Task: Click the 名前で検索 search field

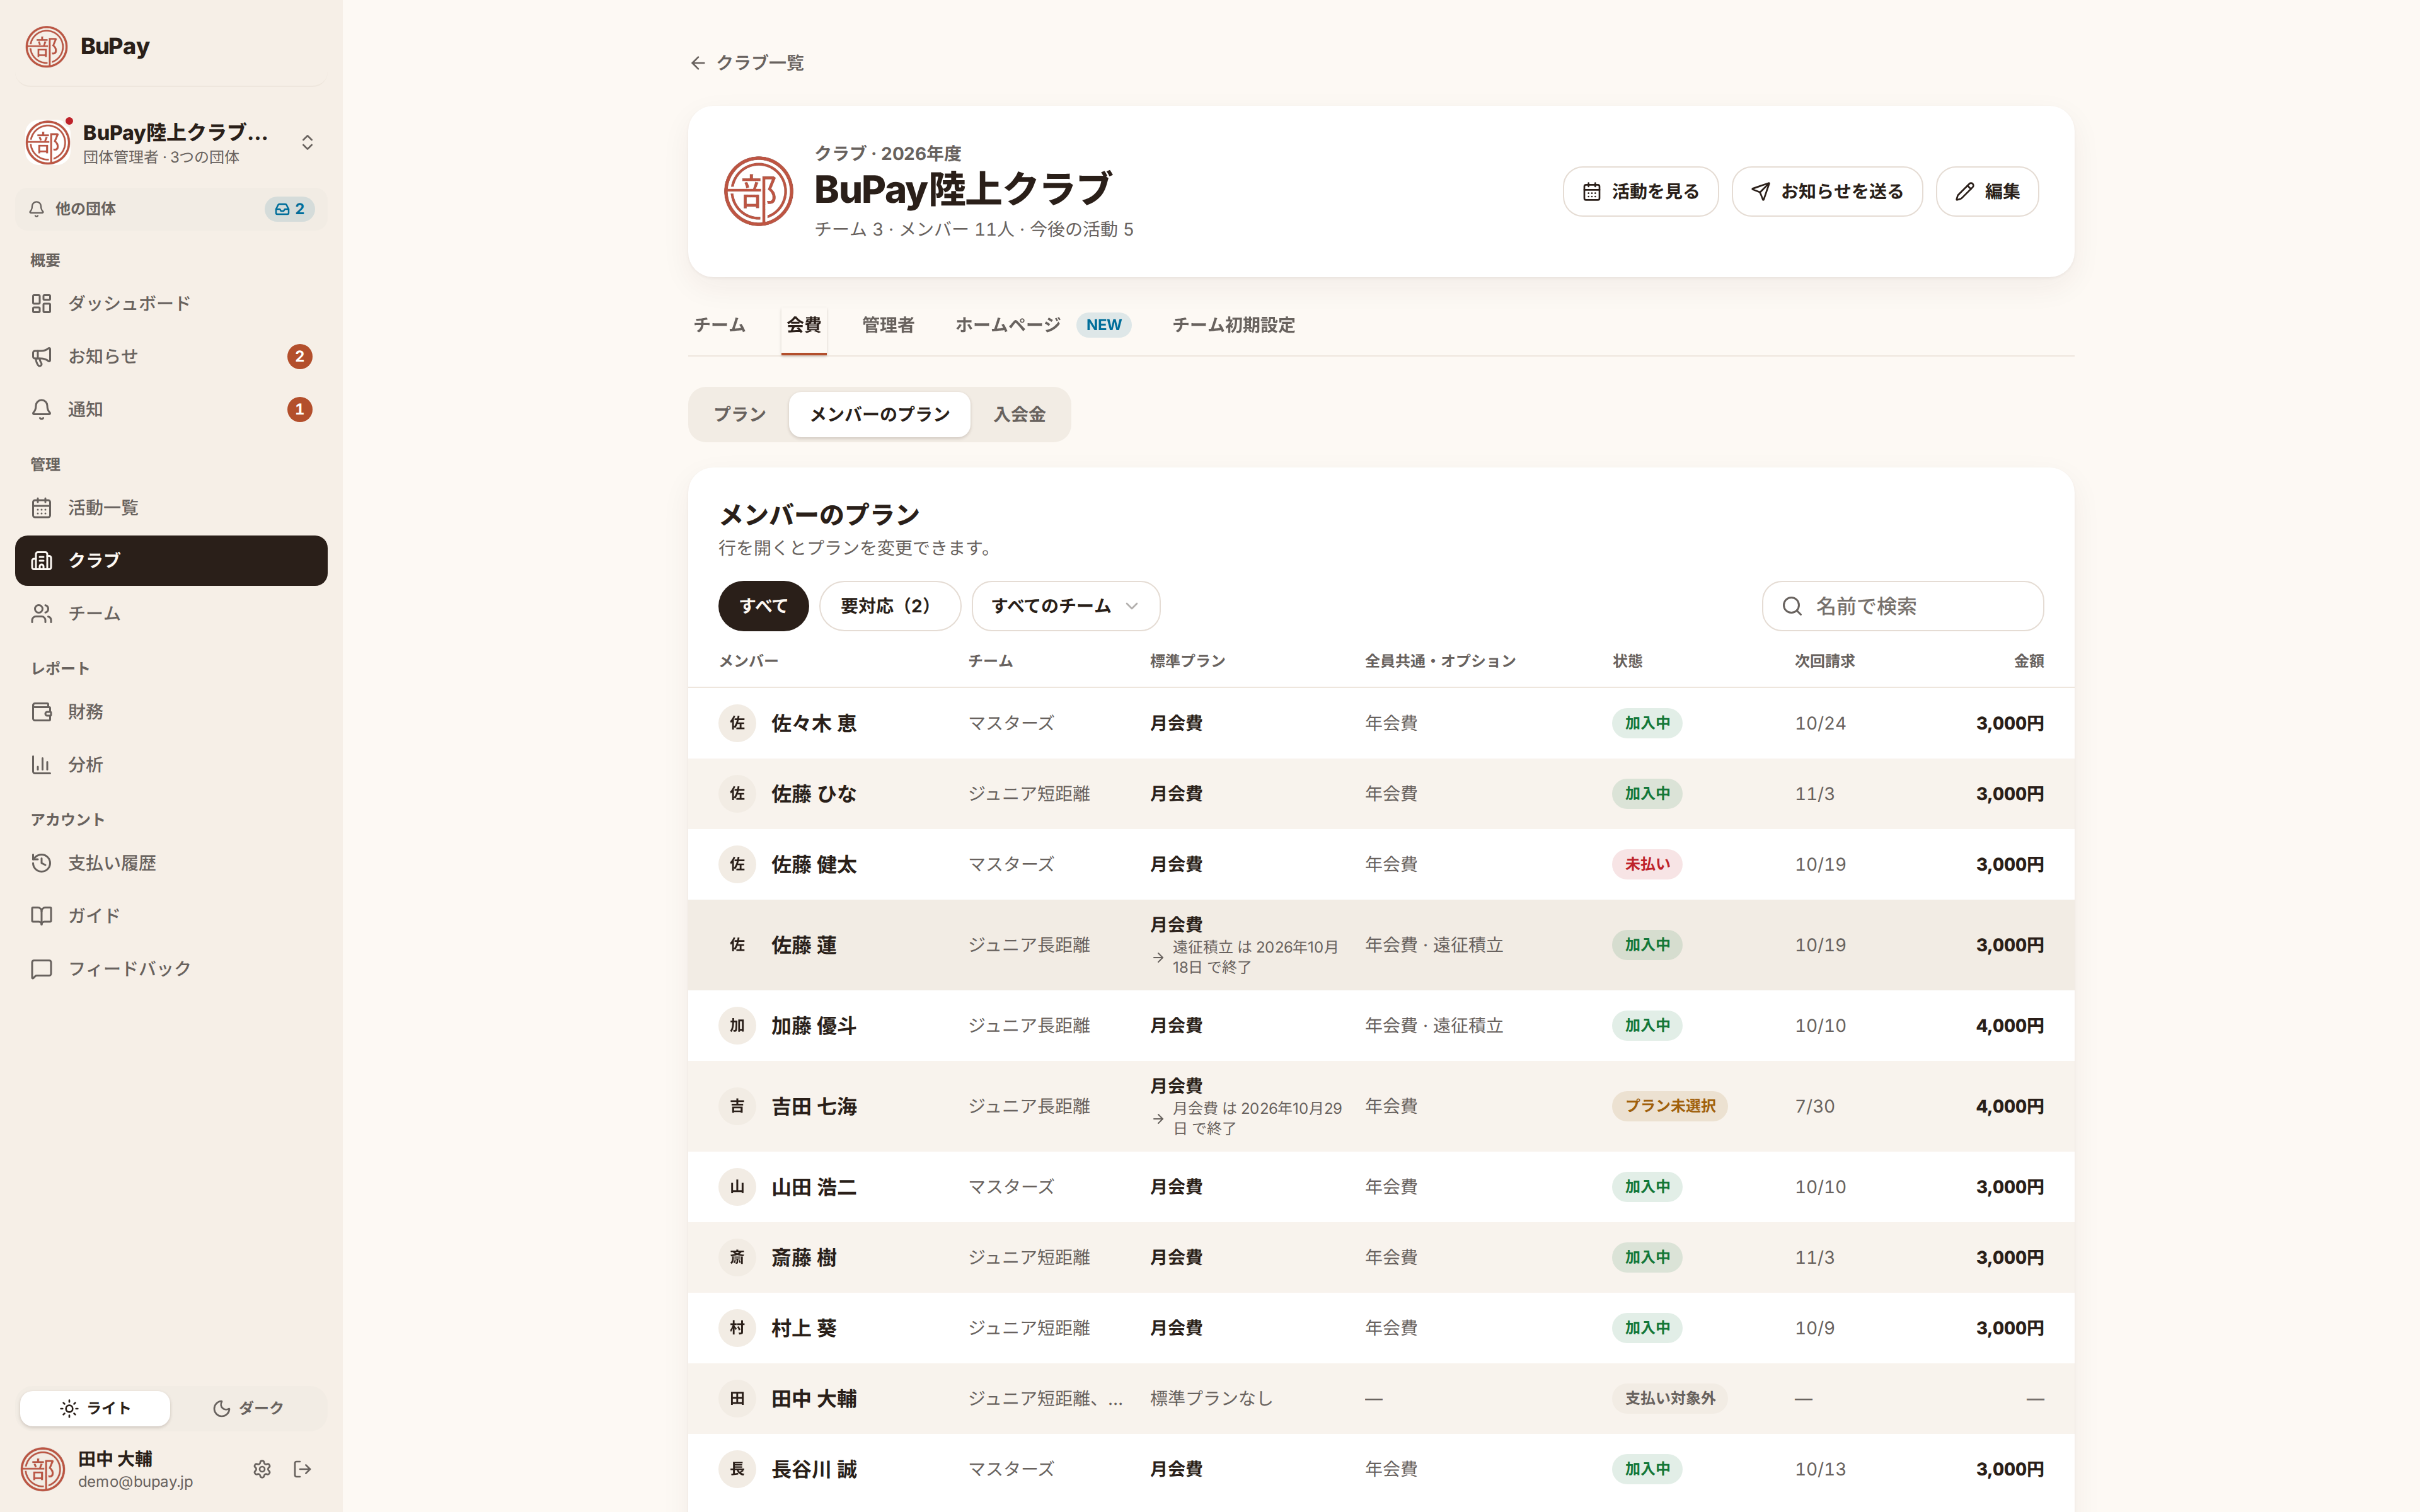Action: click(x=1902, y=606)
